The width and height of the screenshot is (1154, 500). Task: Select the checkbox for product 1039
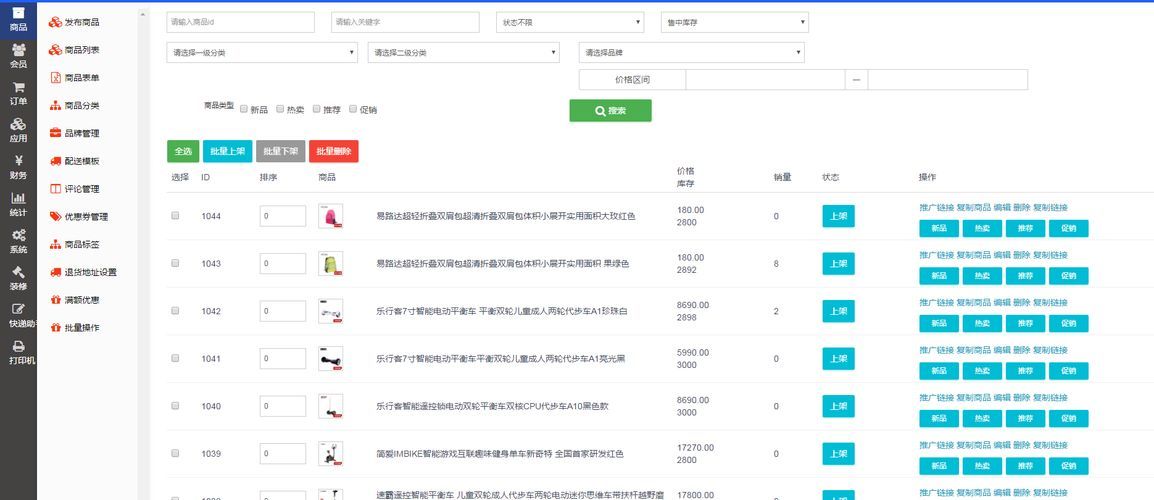point(175,453)
